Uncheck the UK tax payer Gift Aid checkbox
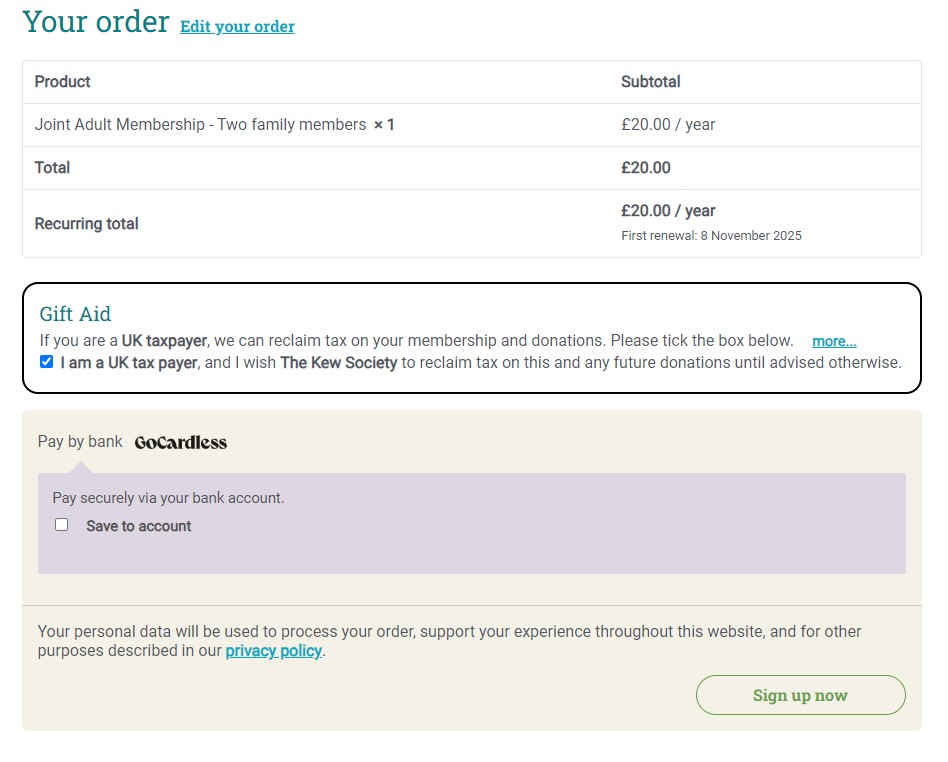Image resolution: width=948 pixels, height=762 pixels. point(45,361)
